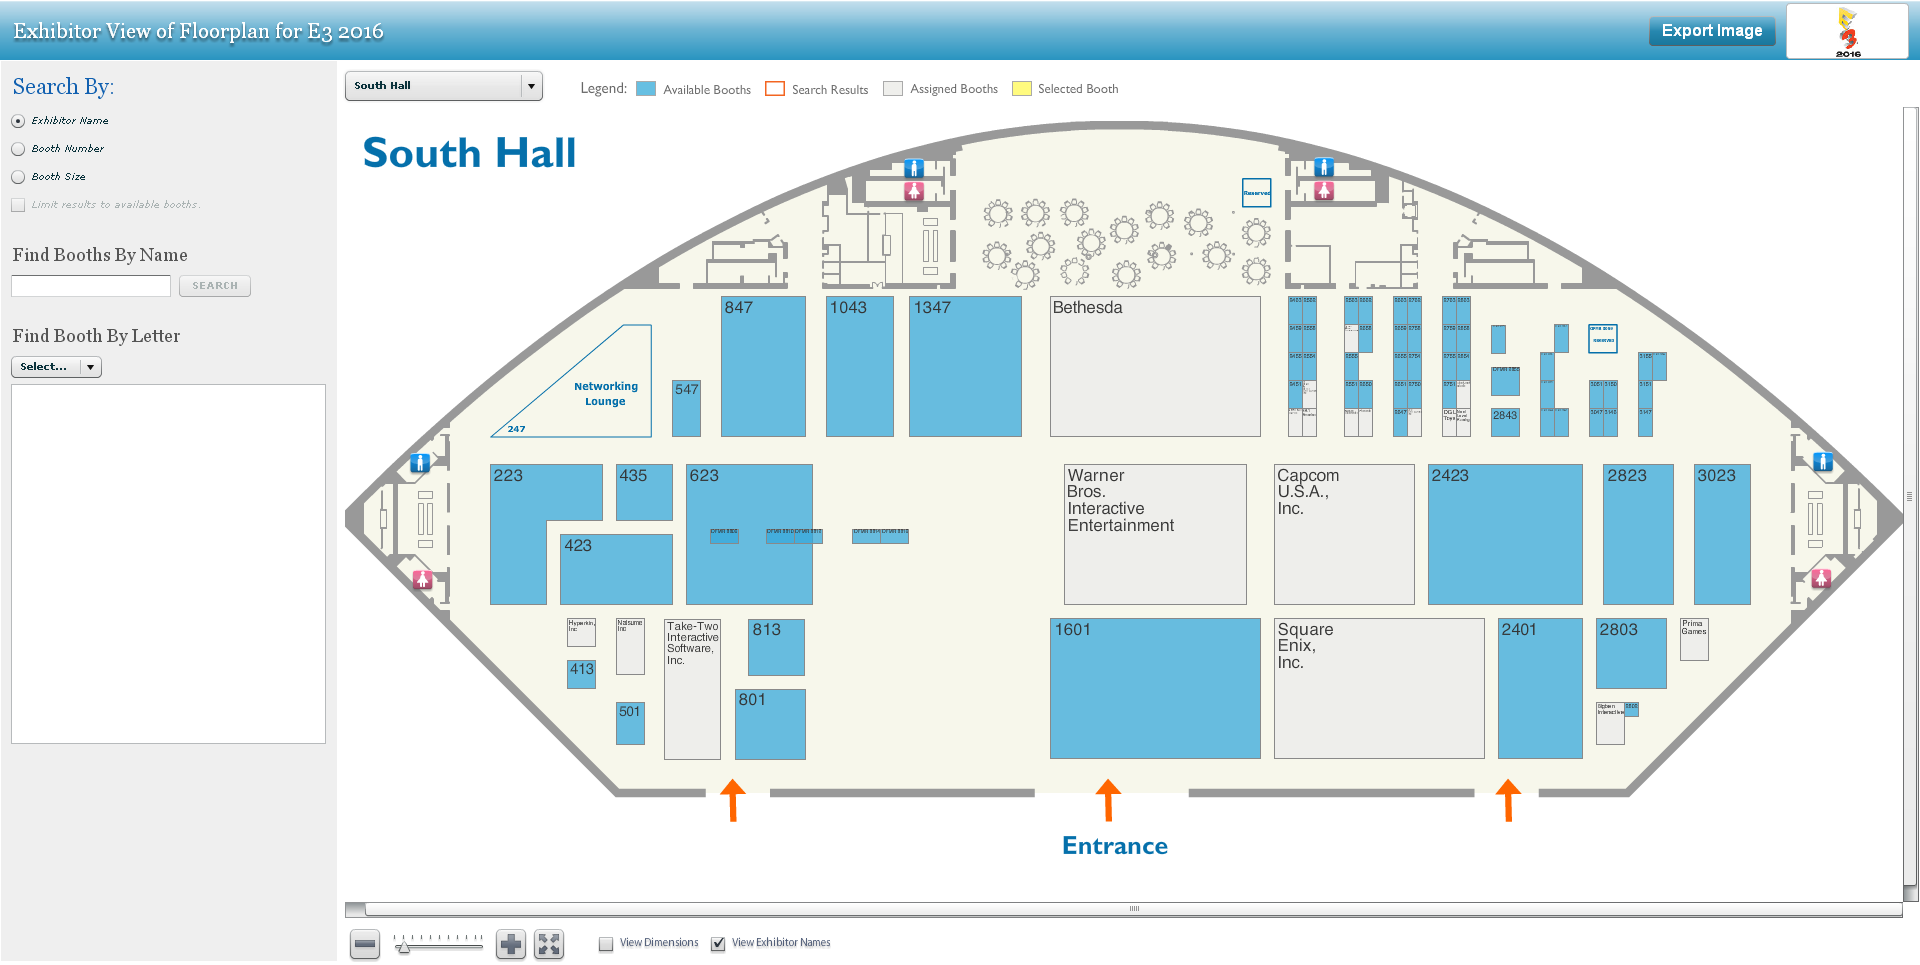The width and height of the screenshot is (1920, 965).
Task: Expand the Find Booth By Letter dropdown
Action: (x=56, y=367)
